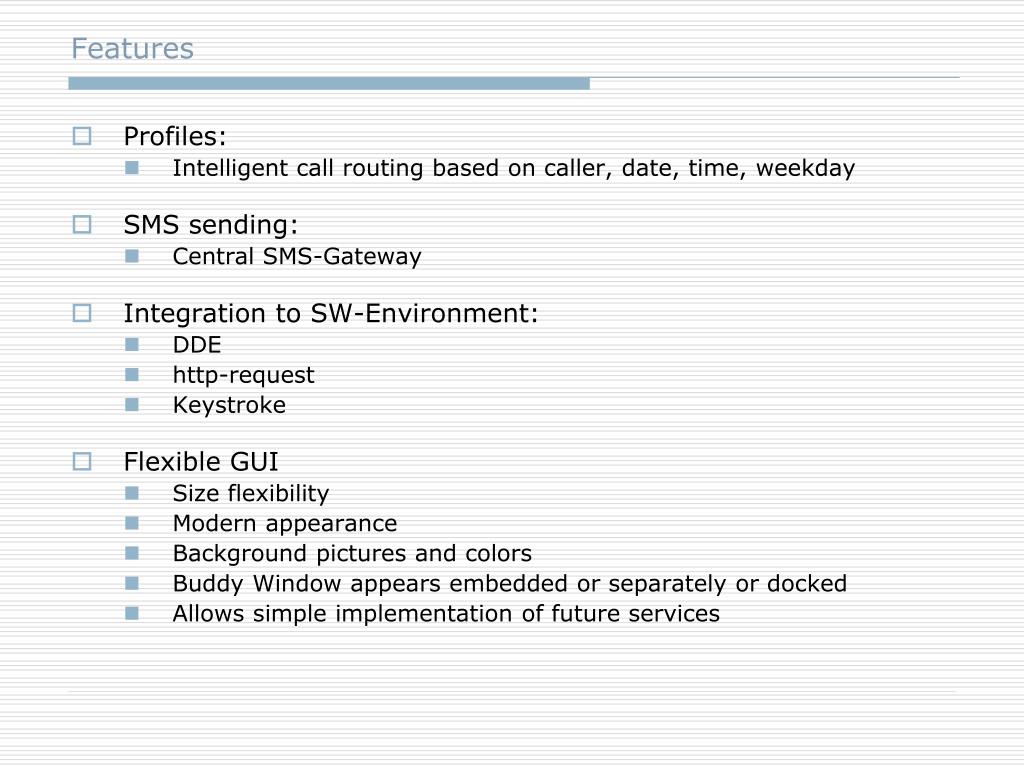Select the Features slide title

point(133,49)
